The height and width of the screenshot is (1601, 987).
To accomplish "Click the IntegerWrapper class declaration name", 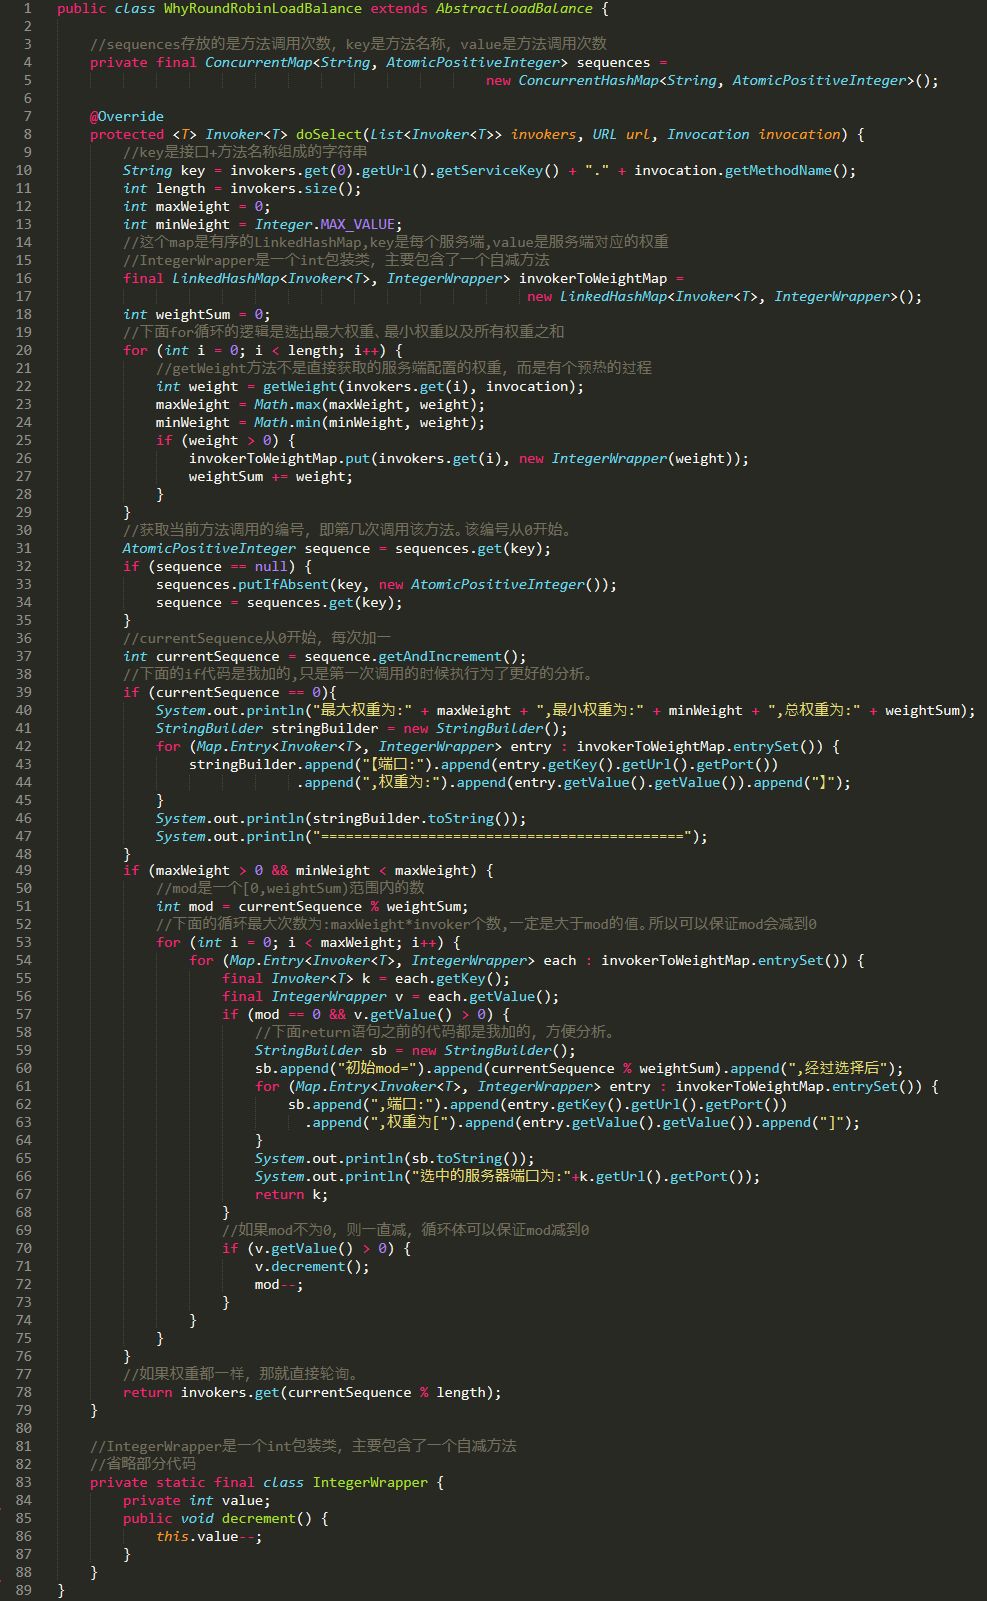I will pos(370,1483).
